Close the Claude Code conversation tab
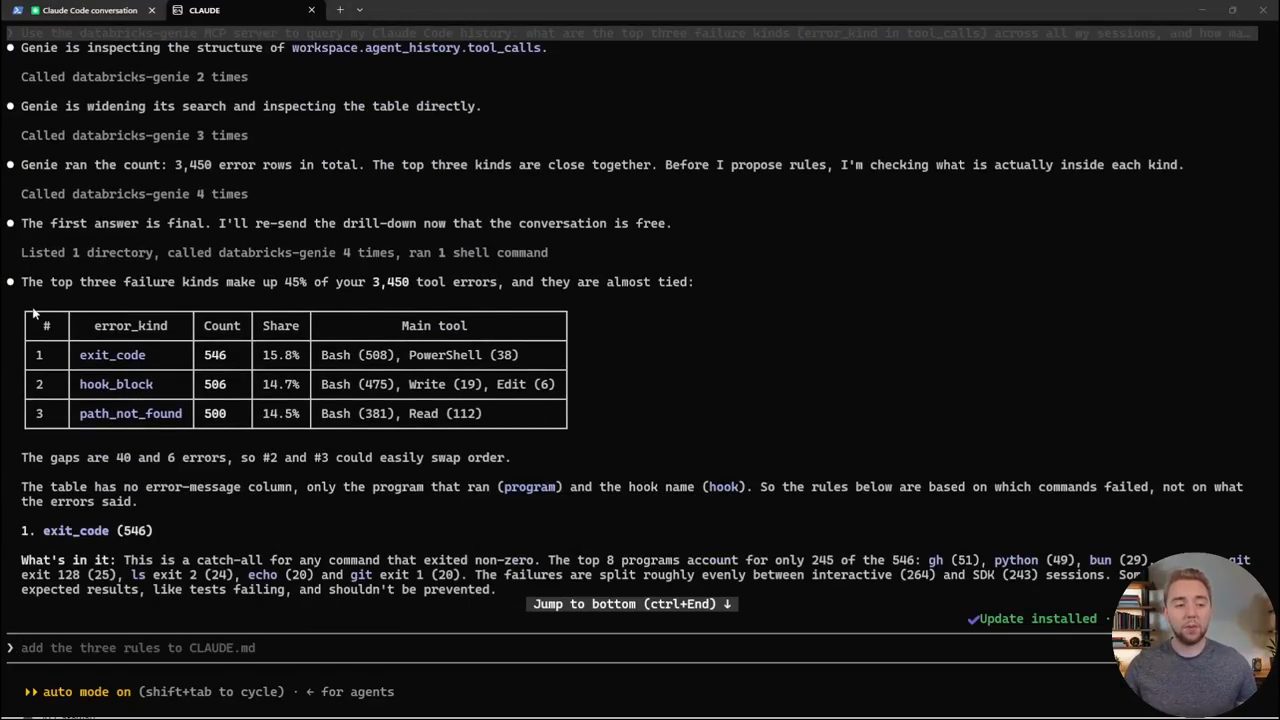 tap(152, 10)
